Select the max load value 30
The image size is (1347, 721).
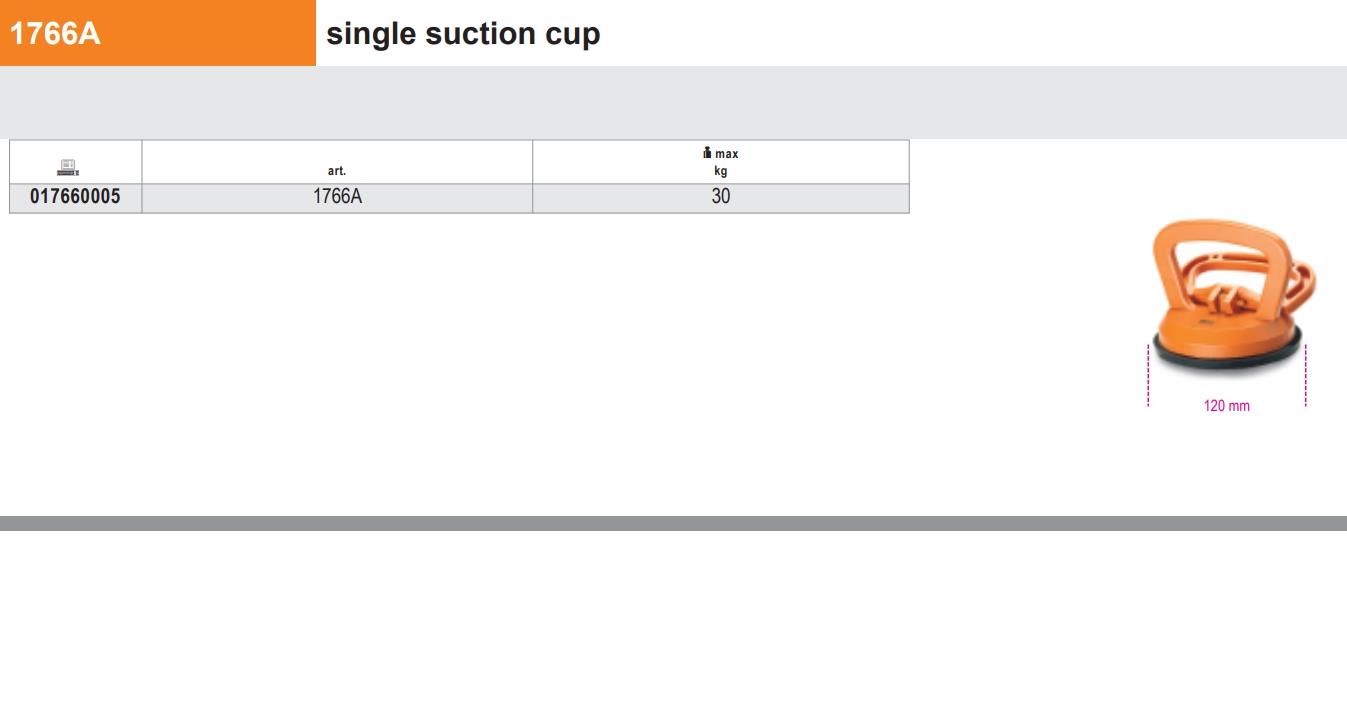click(721, 197)
